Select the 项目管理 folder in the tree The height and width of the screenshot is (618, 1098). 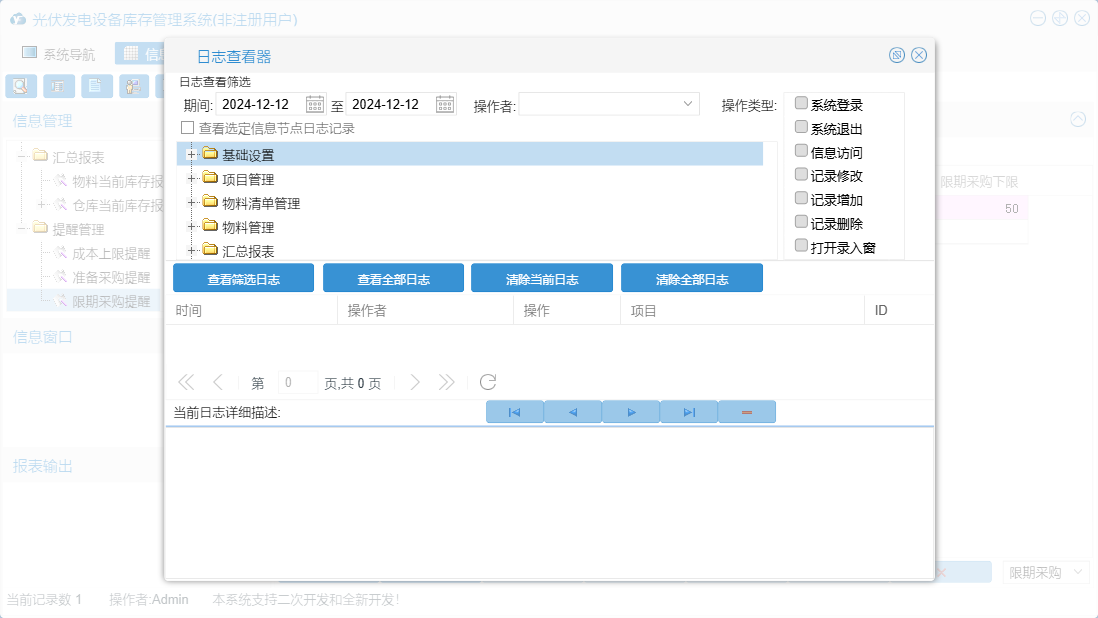coord(247,179)
